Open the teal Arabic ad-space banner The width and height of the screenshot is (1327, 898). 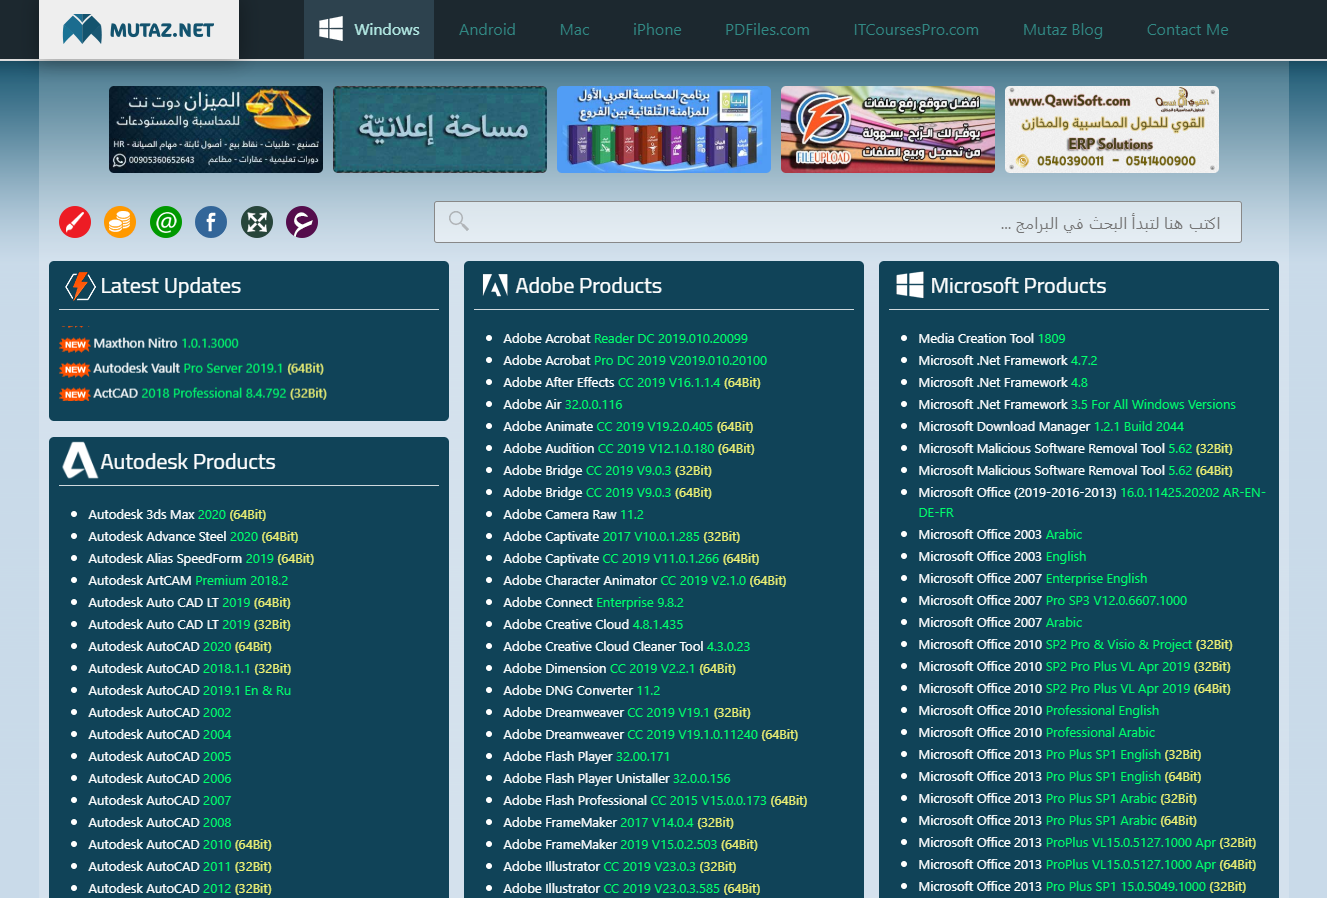(x=440, y=129)
